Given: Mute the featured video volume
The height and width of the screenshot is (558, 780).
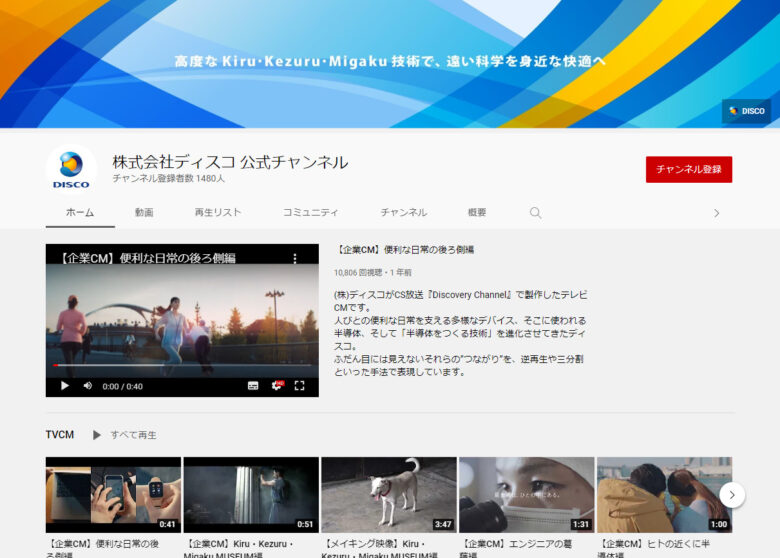Looking at the screenshot, I should tap(88, 386).
